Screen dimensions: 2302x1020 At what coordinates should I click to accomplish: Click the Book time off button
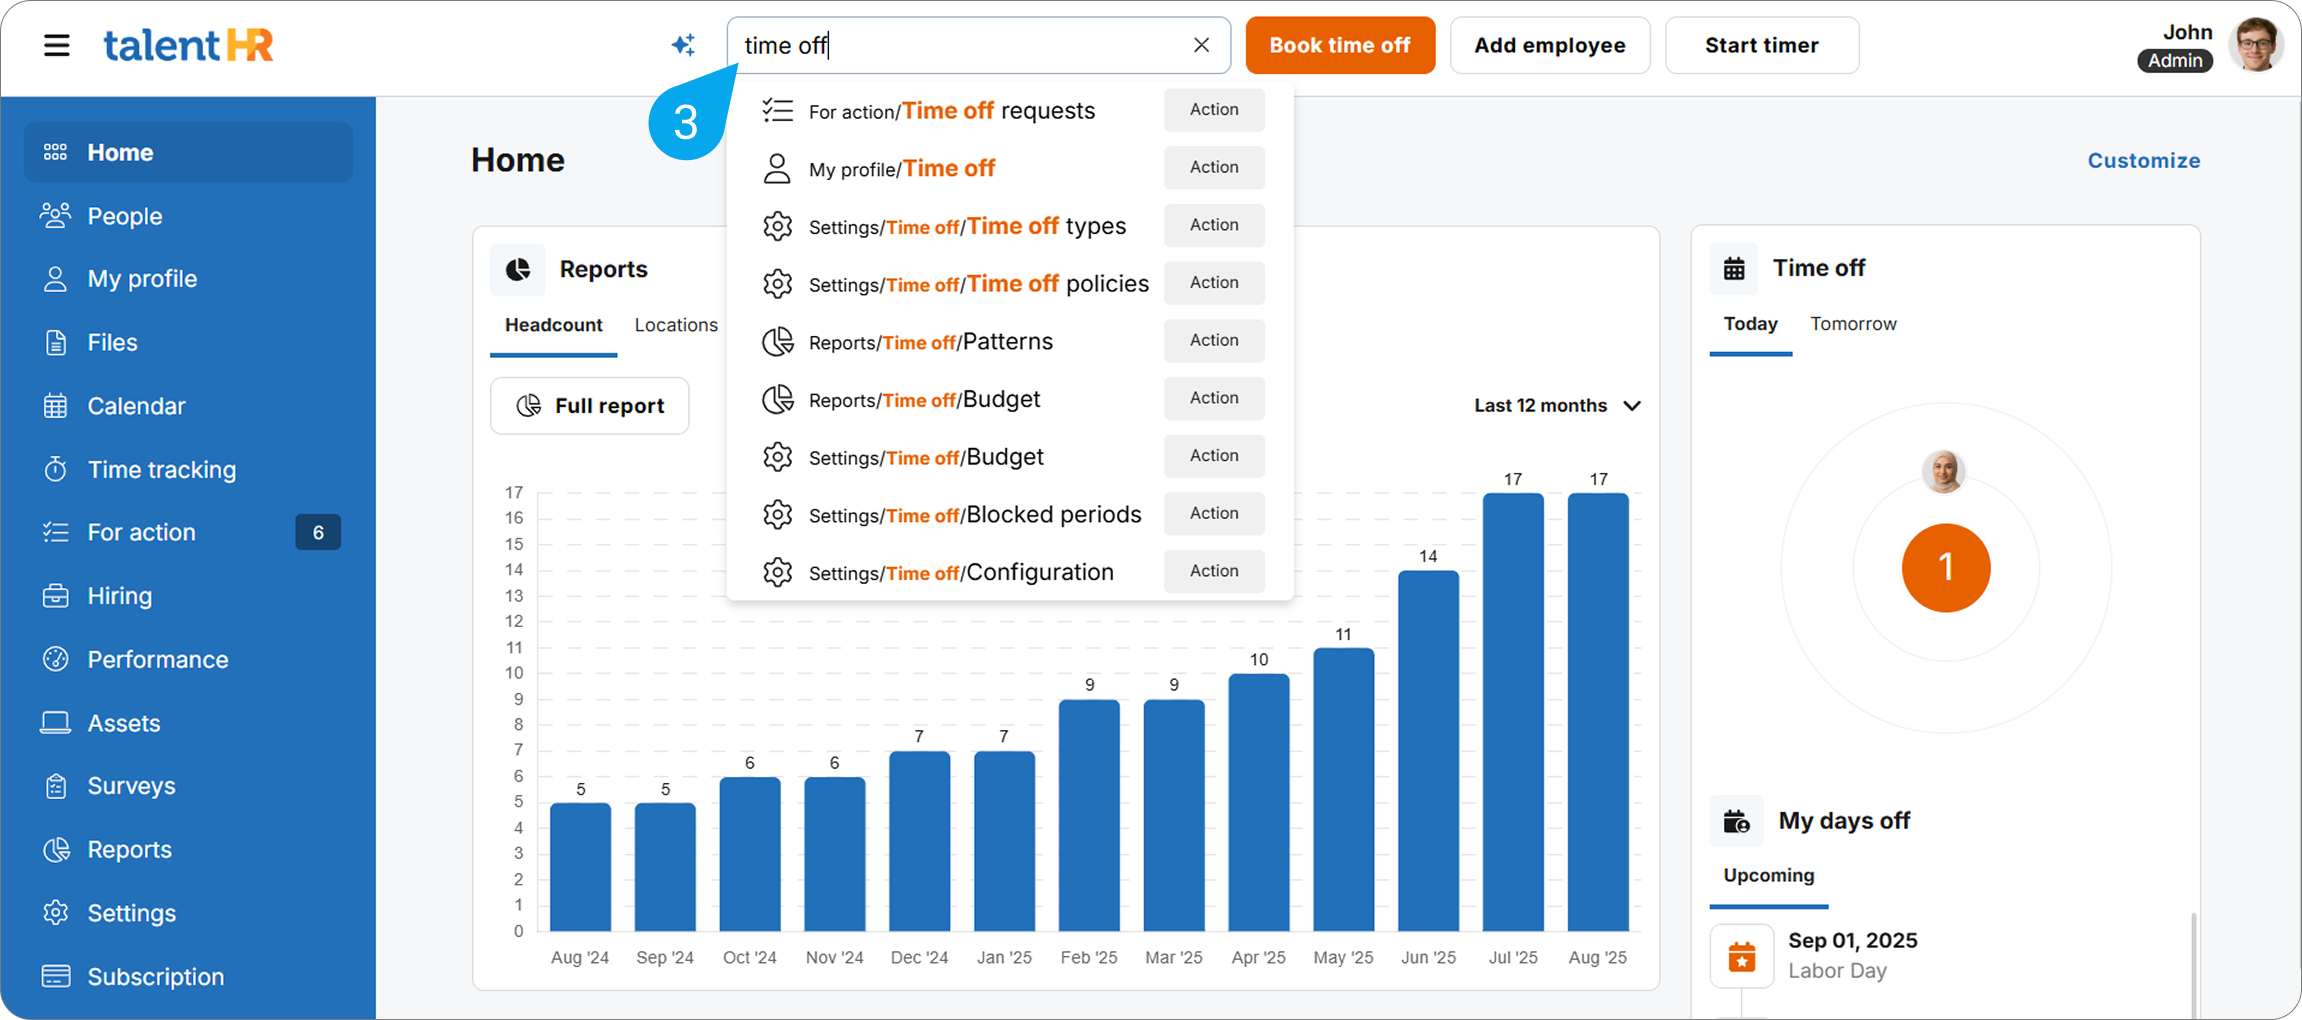(1339, 45)
